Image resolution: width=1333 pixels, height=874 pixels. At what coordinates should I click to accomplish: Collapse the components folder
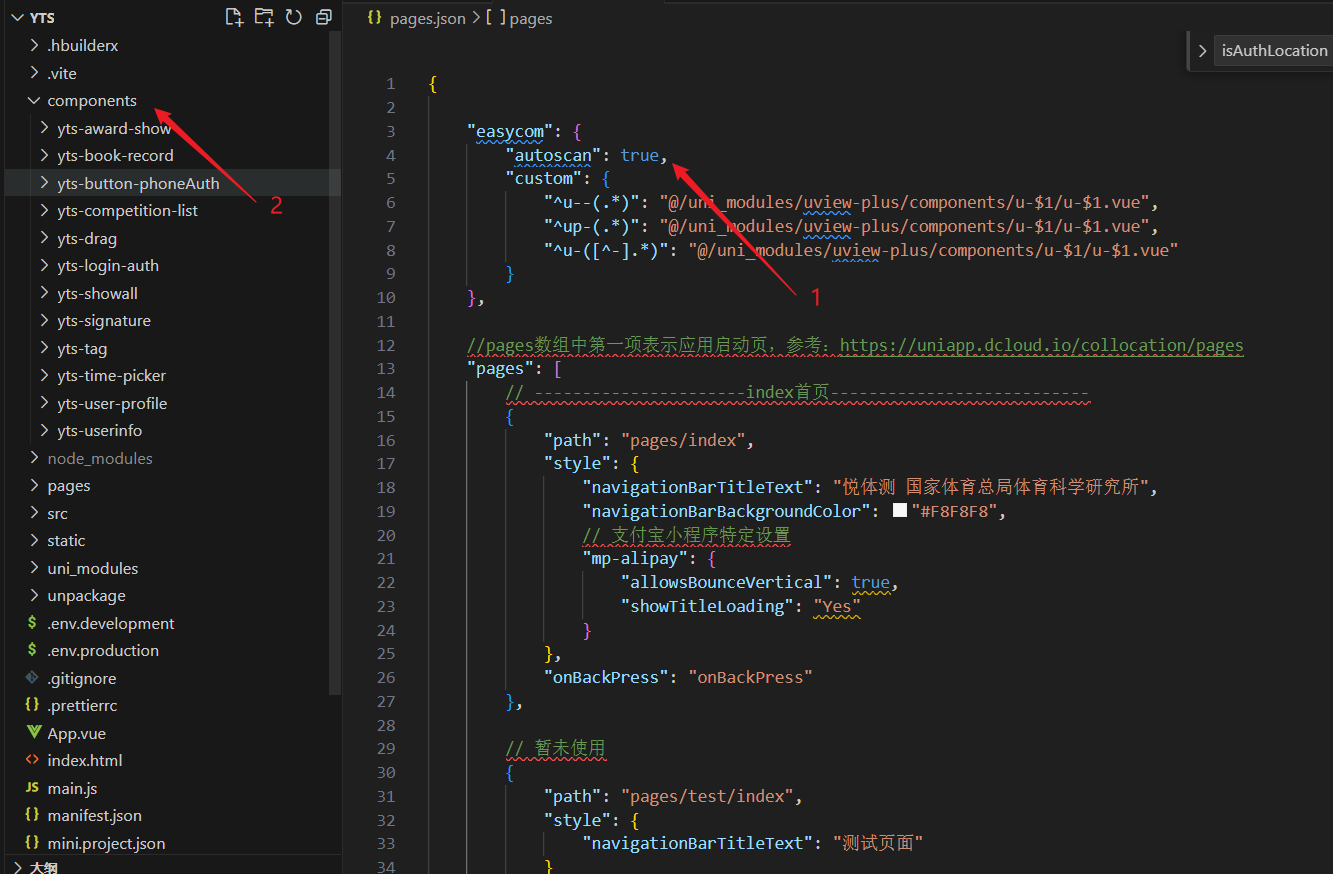point(91,101)
